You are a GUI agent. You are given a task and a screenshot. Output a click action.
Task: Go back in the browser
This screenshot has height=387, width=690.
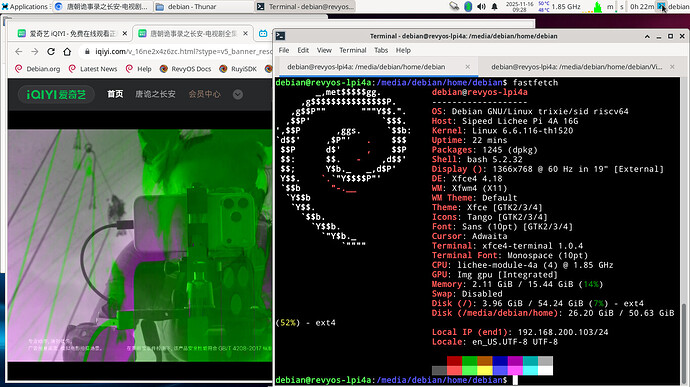click(18, 52)
